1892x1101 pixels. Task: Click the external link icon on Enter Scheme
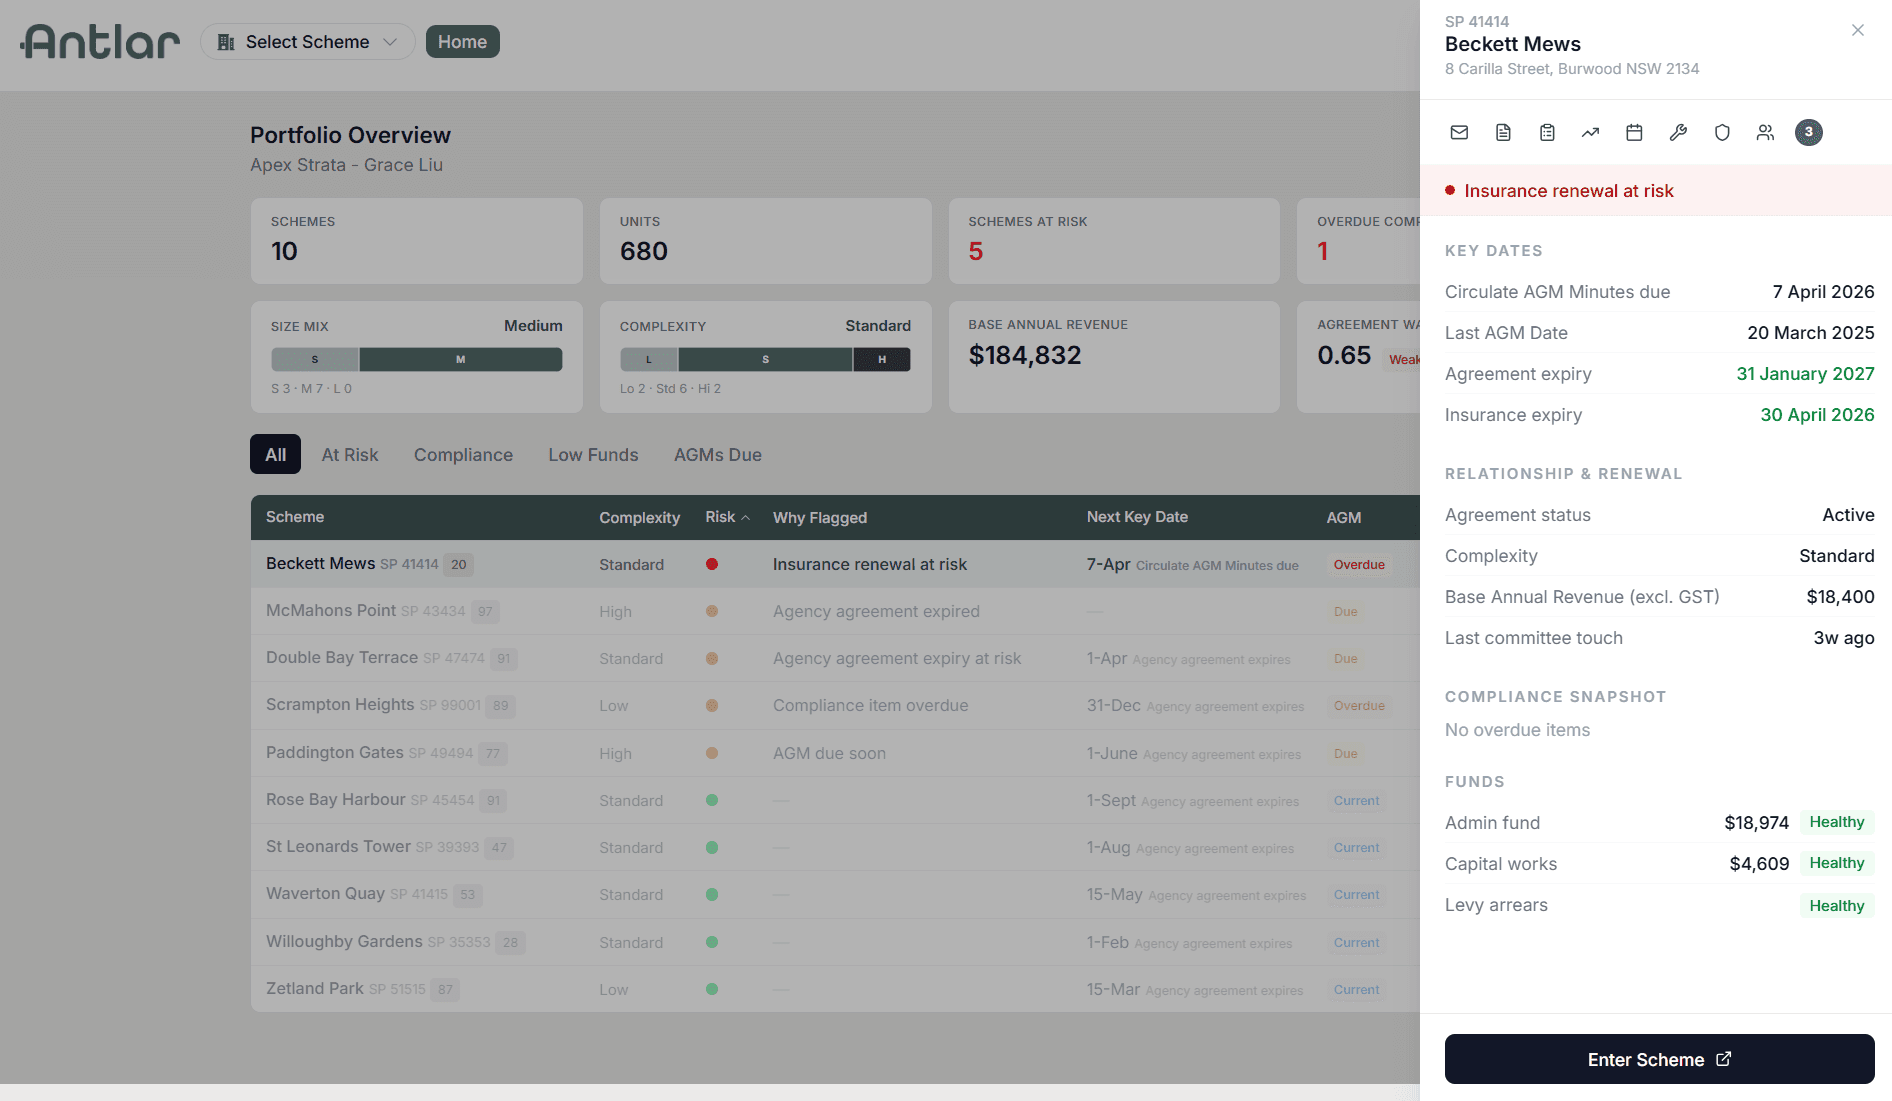1723,1059
